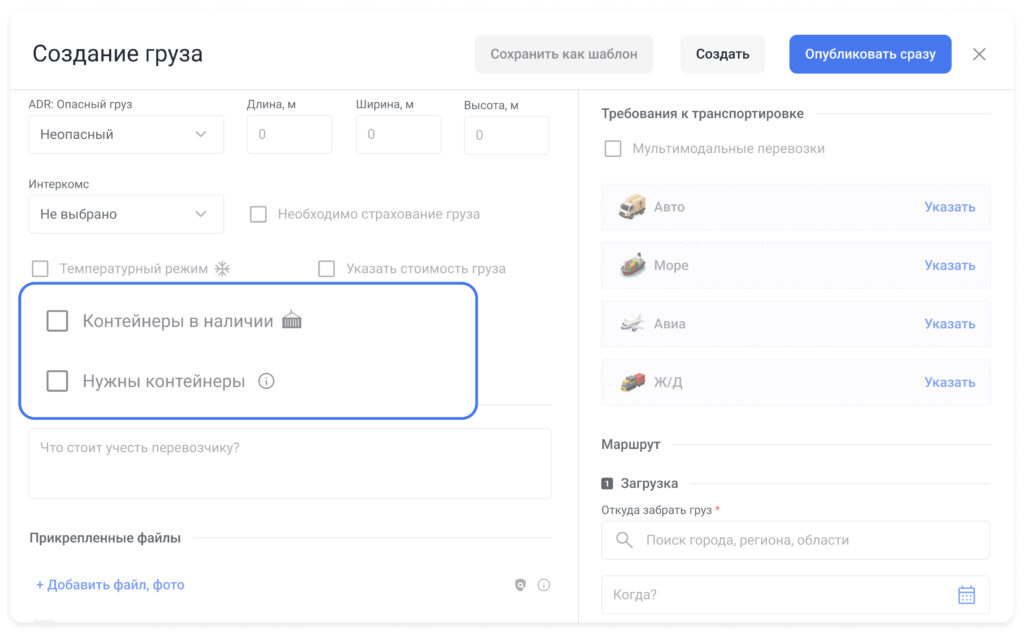Viewport: 1024px width, 633px height.
Task: Focus the Высота, м input field
Action: 507,135
